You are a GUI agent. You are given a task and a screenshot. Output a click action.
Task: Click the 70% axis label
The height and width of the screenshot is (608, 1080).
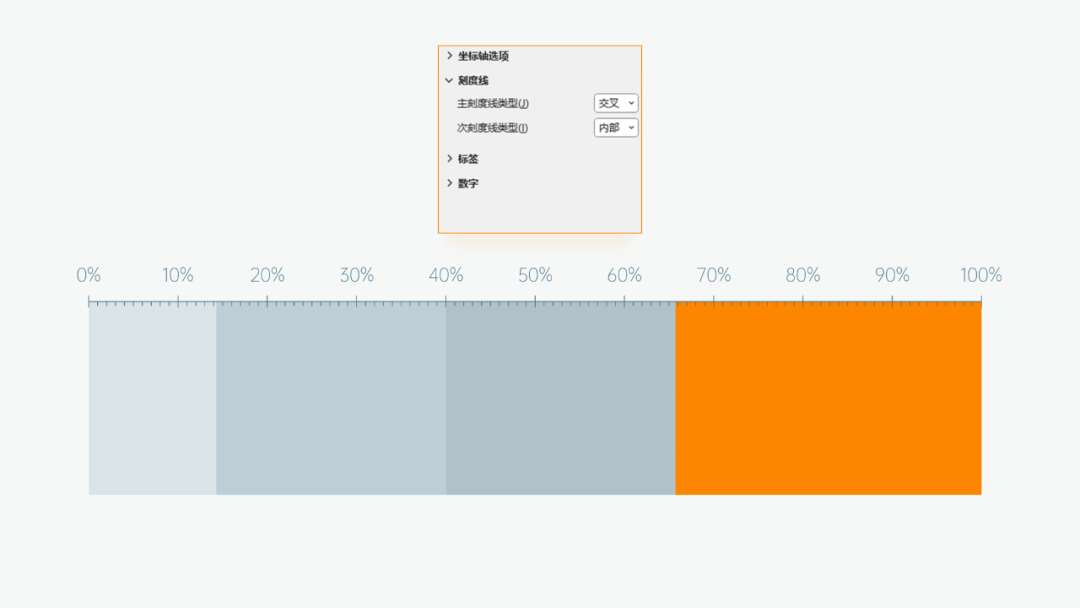(x=714, y=275)
